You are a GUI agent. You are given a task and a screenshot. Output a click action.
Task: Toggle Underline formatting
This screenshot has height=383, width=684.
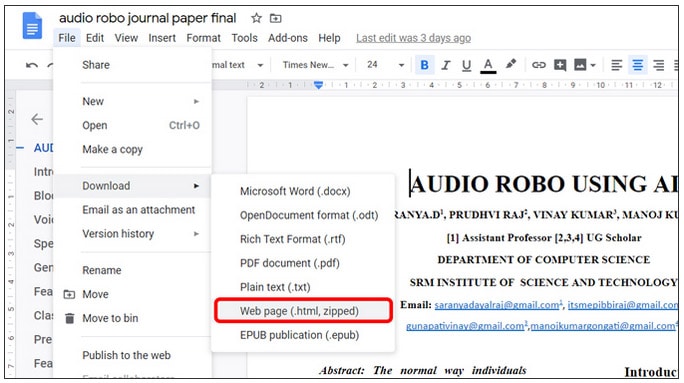466,65
